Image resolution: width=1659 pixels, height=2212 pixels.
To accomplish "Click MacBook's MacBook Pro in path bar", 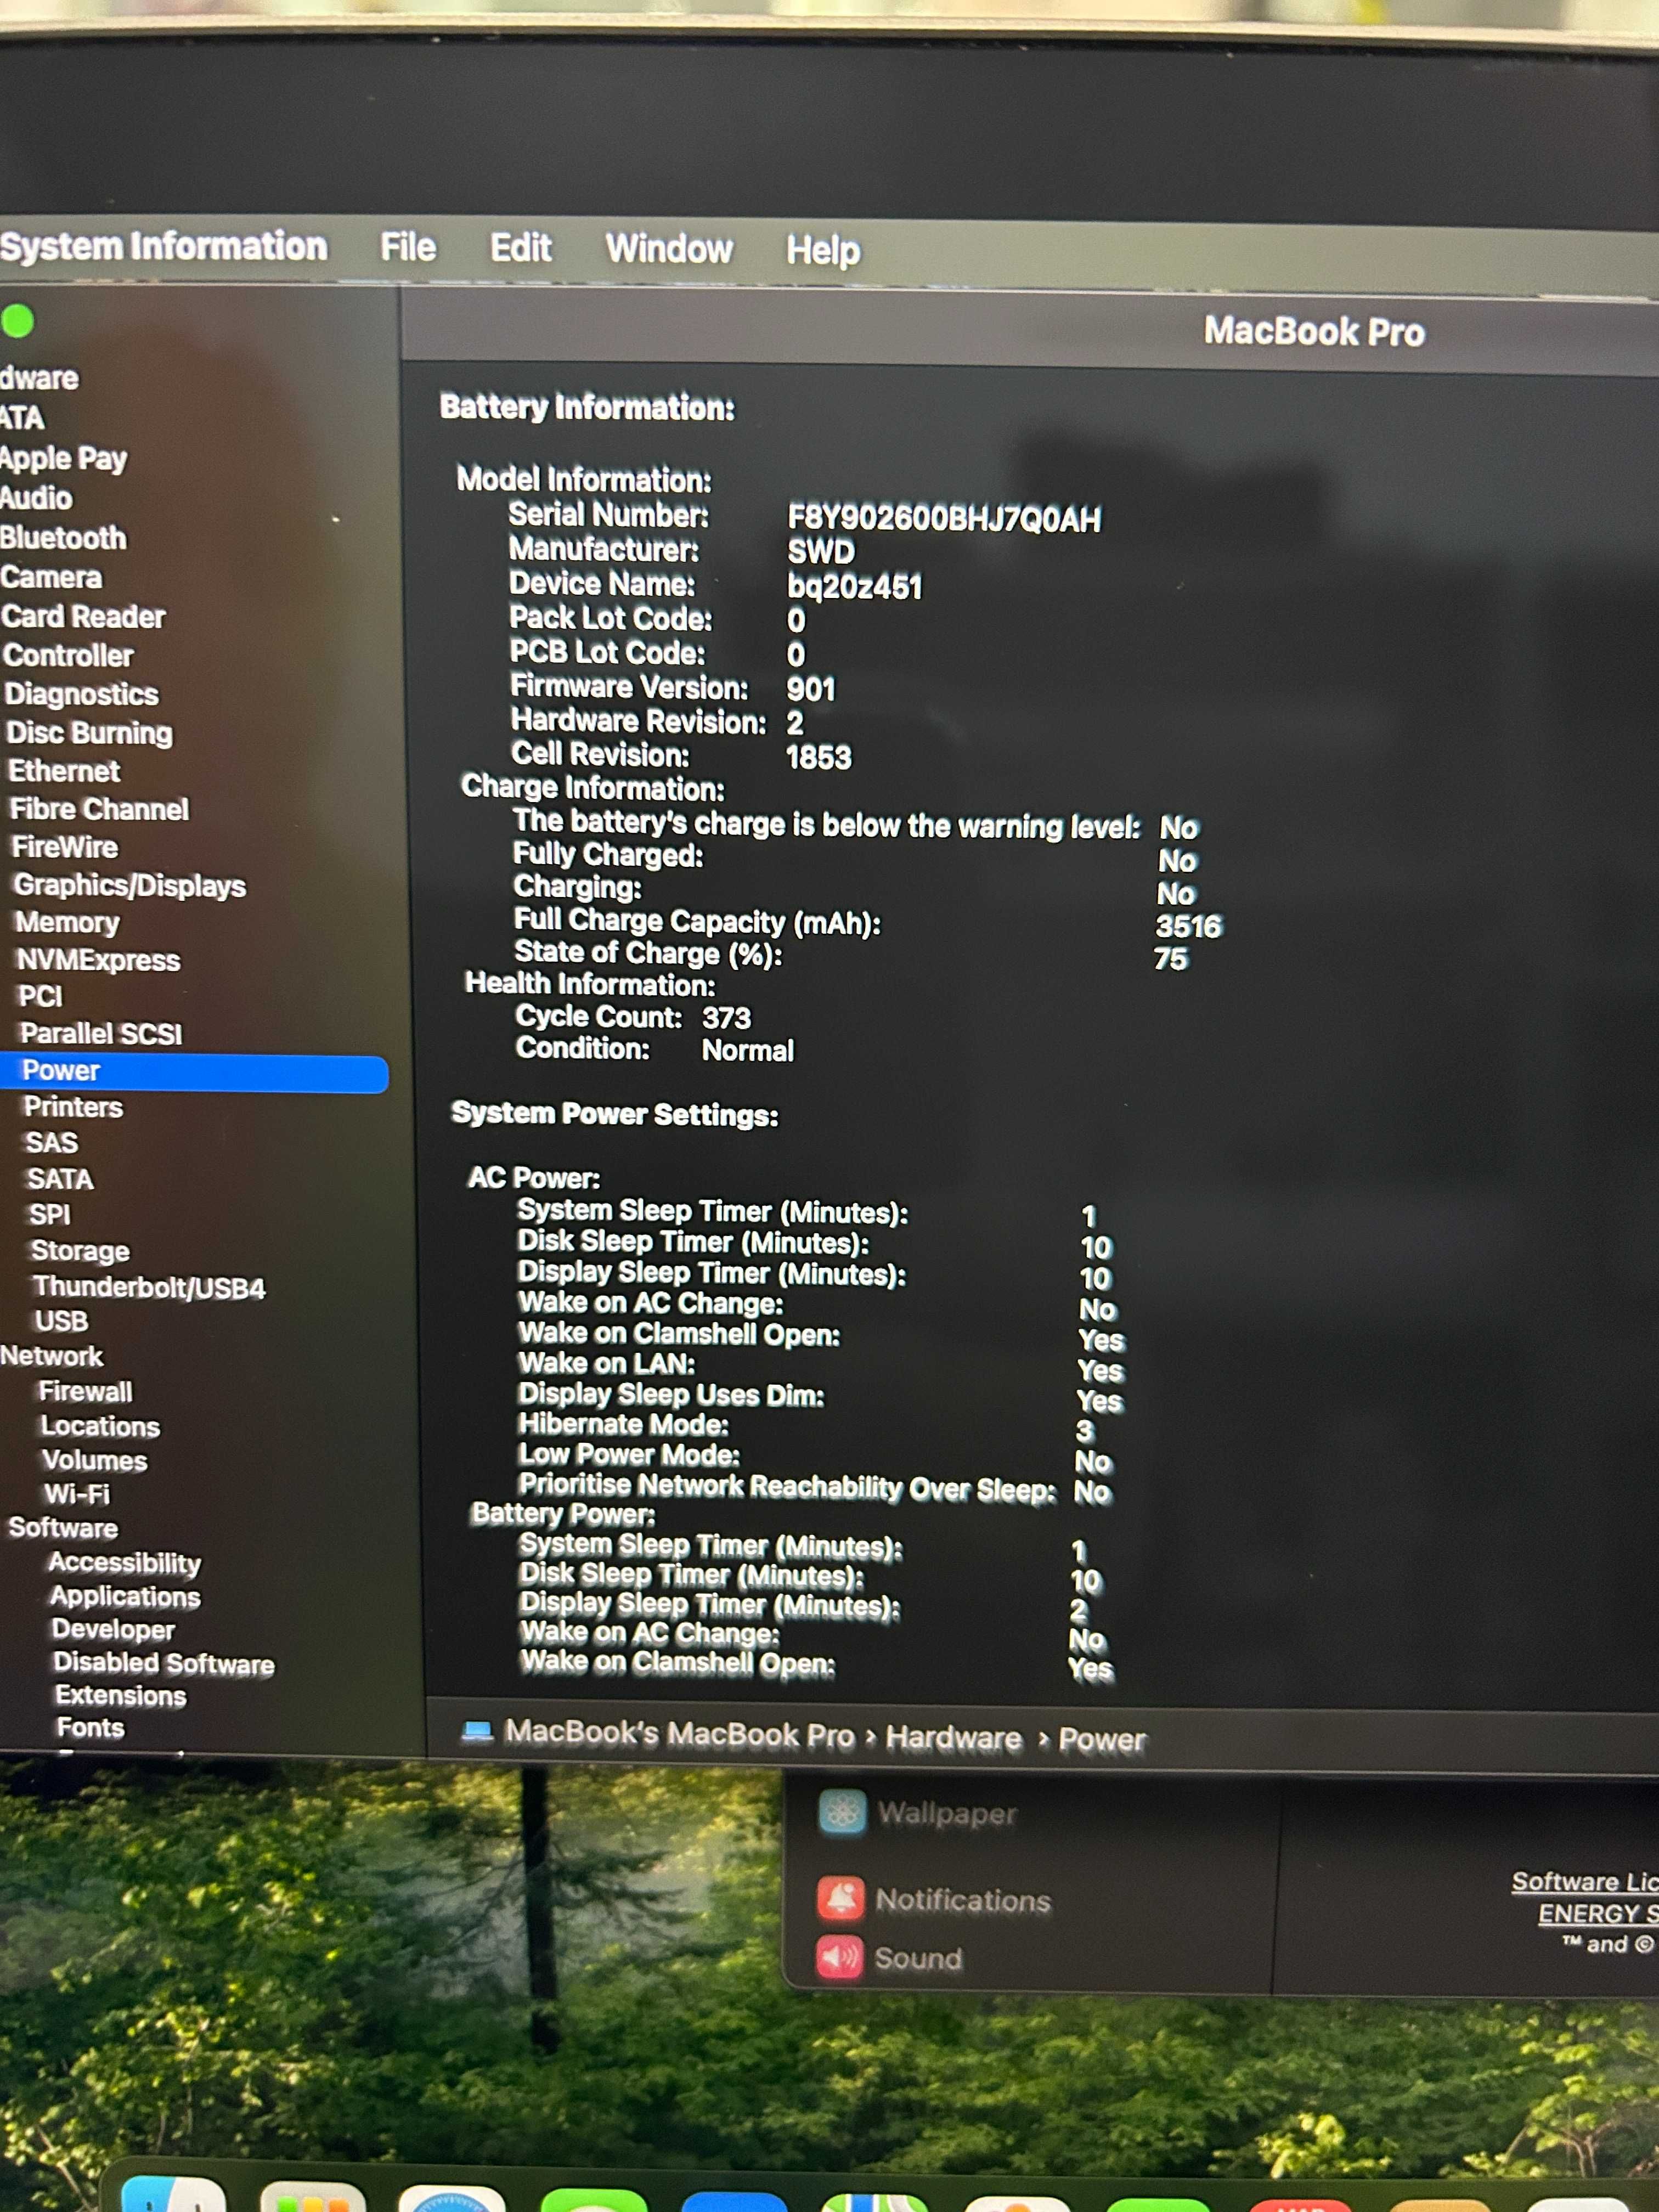I will (680, 1733).
